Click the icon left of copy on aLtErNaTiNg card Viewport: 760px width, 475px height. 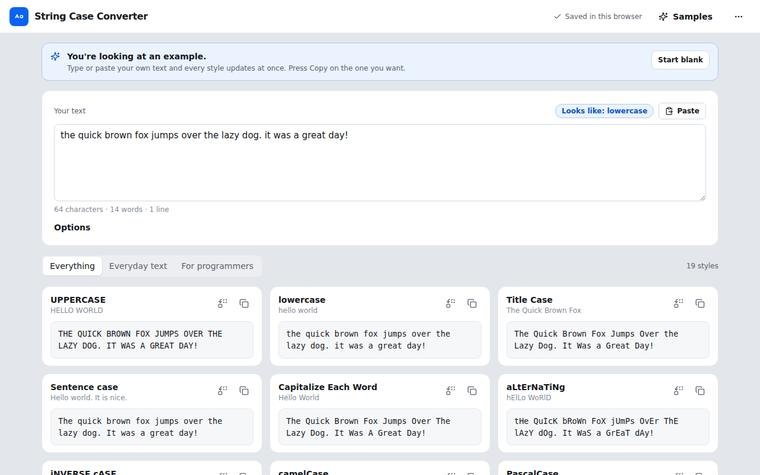(678, 391)
